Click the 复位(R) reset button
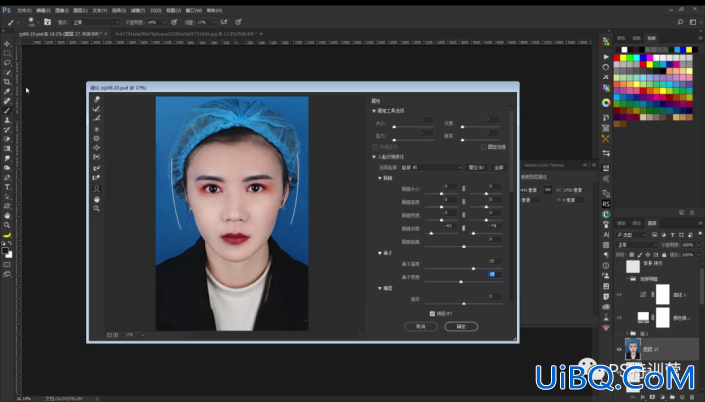705x402 pixels. click(476, 167)
